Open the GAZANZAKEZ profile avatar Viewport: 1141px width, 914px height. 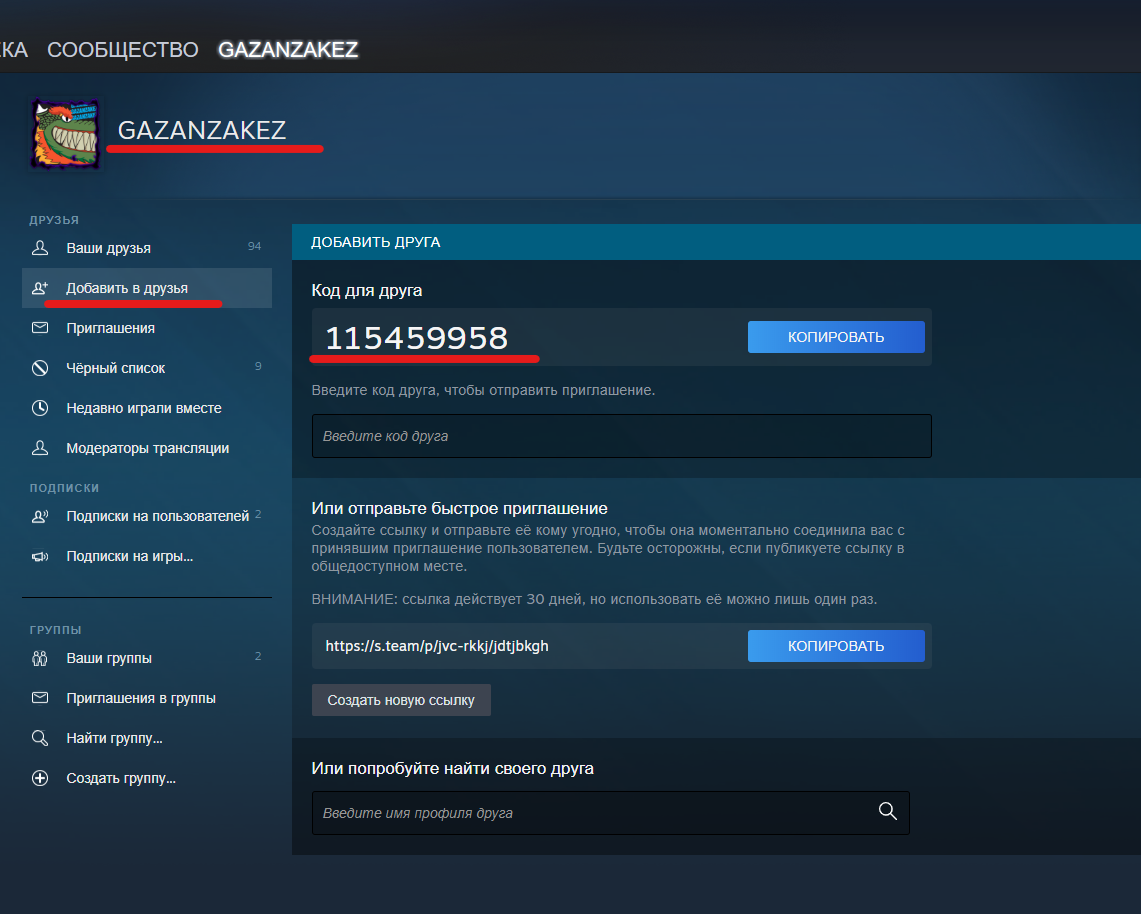coord(65,134)
